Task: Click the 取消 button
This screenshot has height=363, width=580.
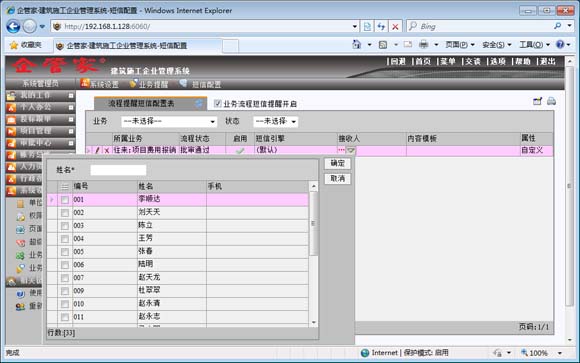Action: tap(337, 179)
